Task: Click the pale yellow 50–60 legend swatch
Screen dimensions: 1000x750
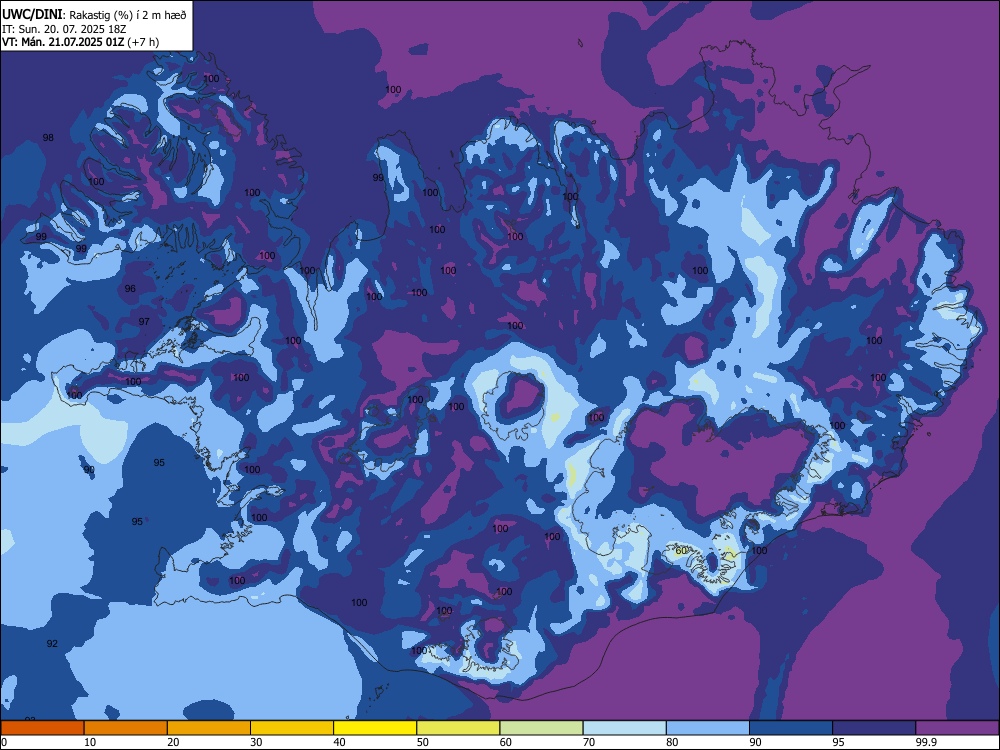Action: tap(458, 728)
